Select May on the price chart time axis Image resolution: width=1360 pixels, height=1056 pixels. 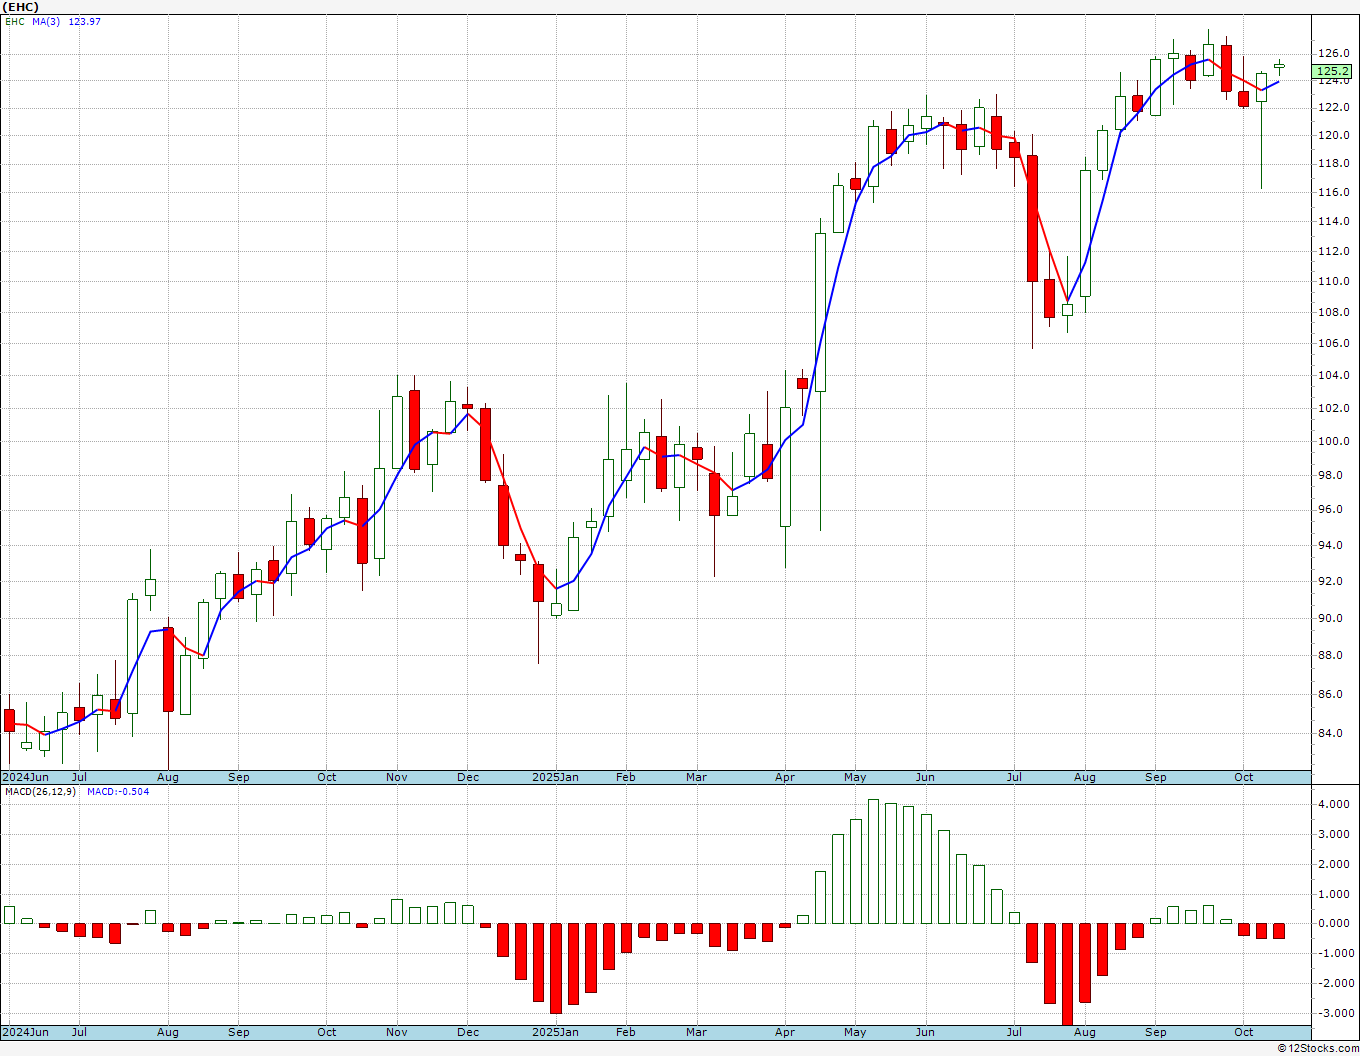855,777
